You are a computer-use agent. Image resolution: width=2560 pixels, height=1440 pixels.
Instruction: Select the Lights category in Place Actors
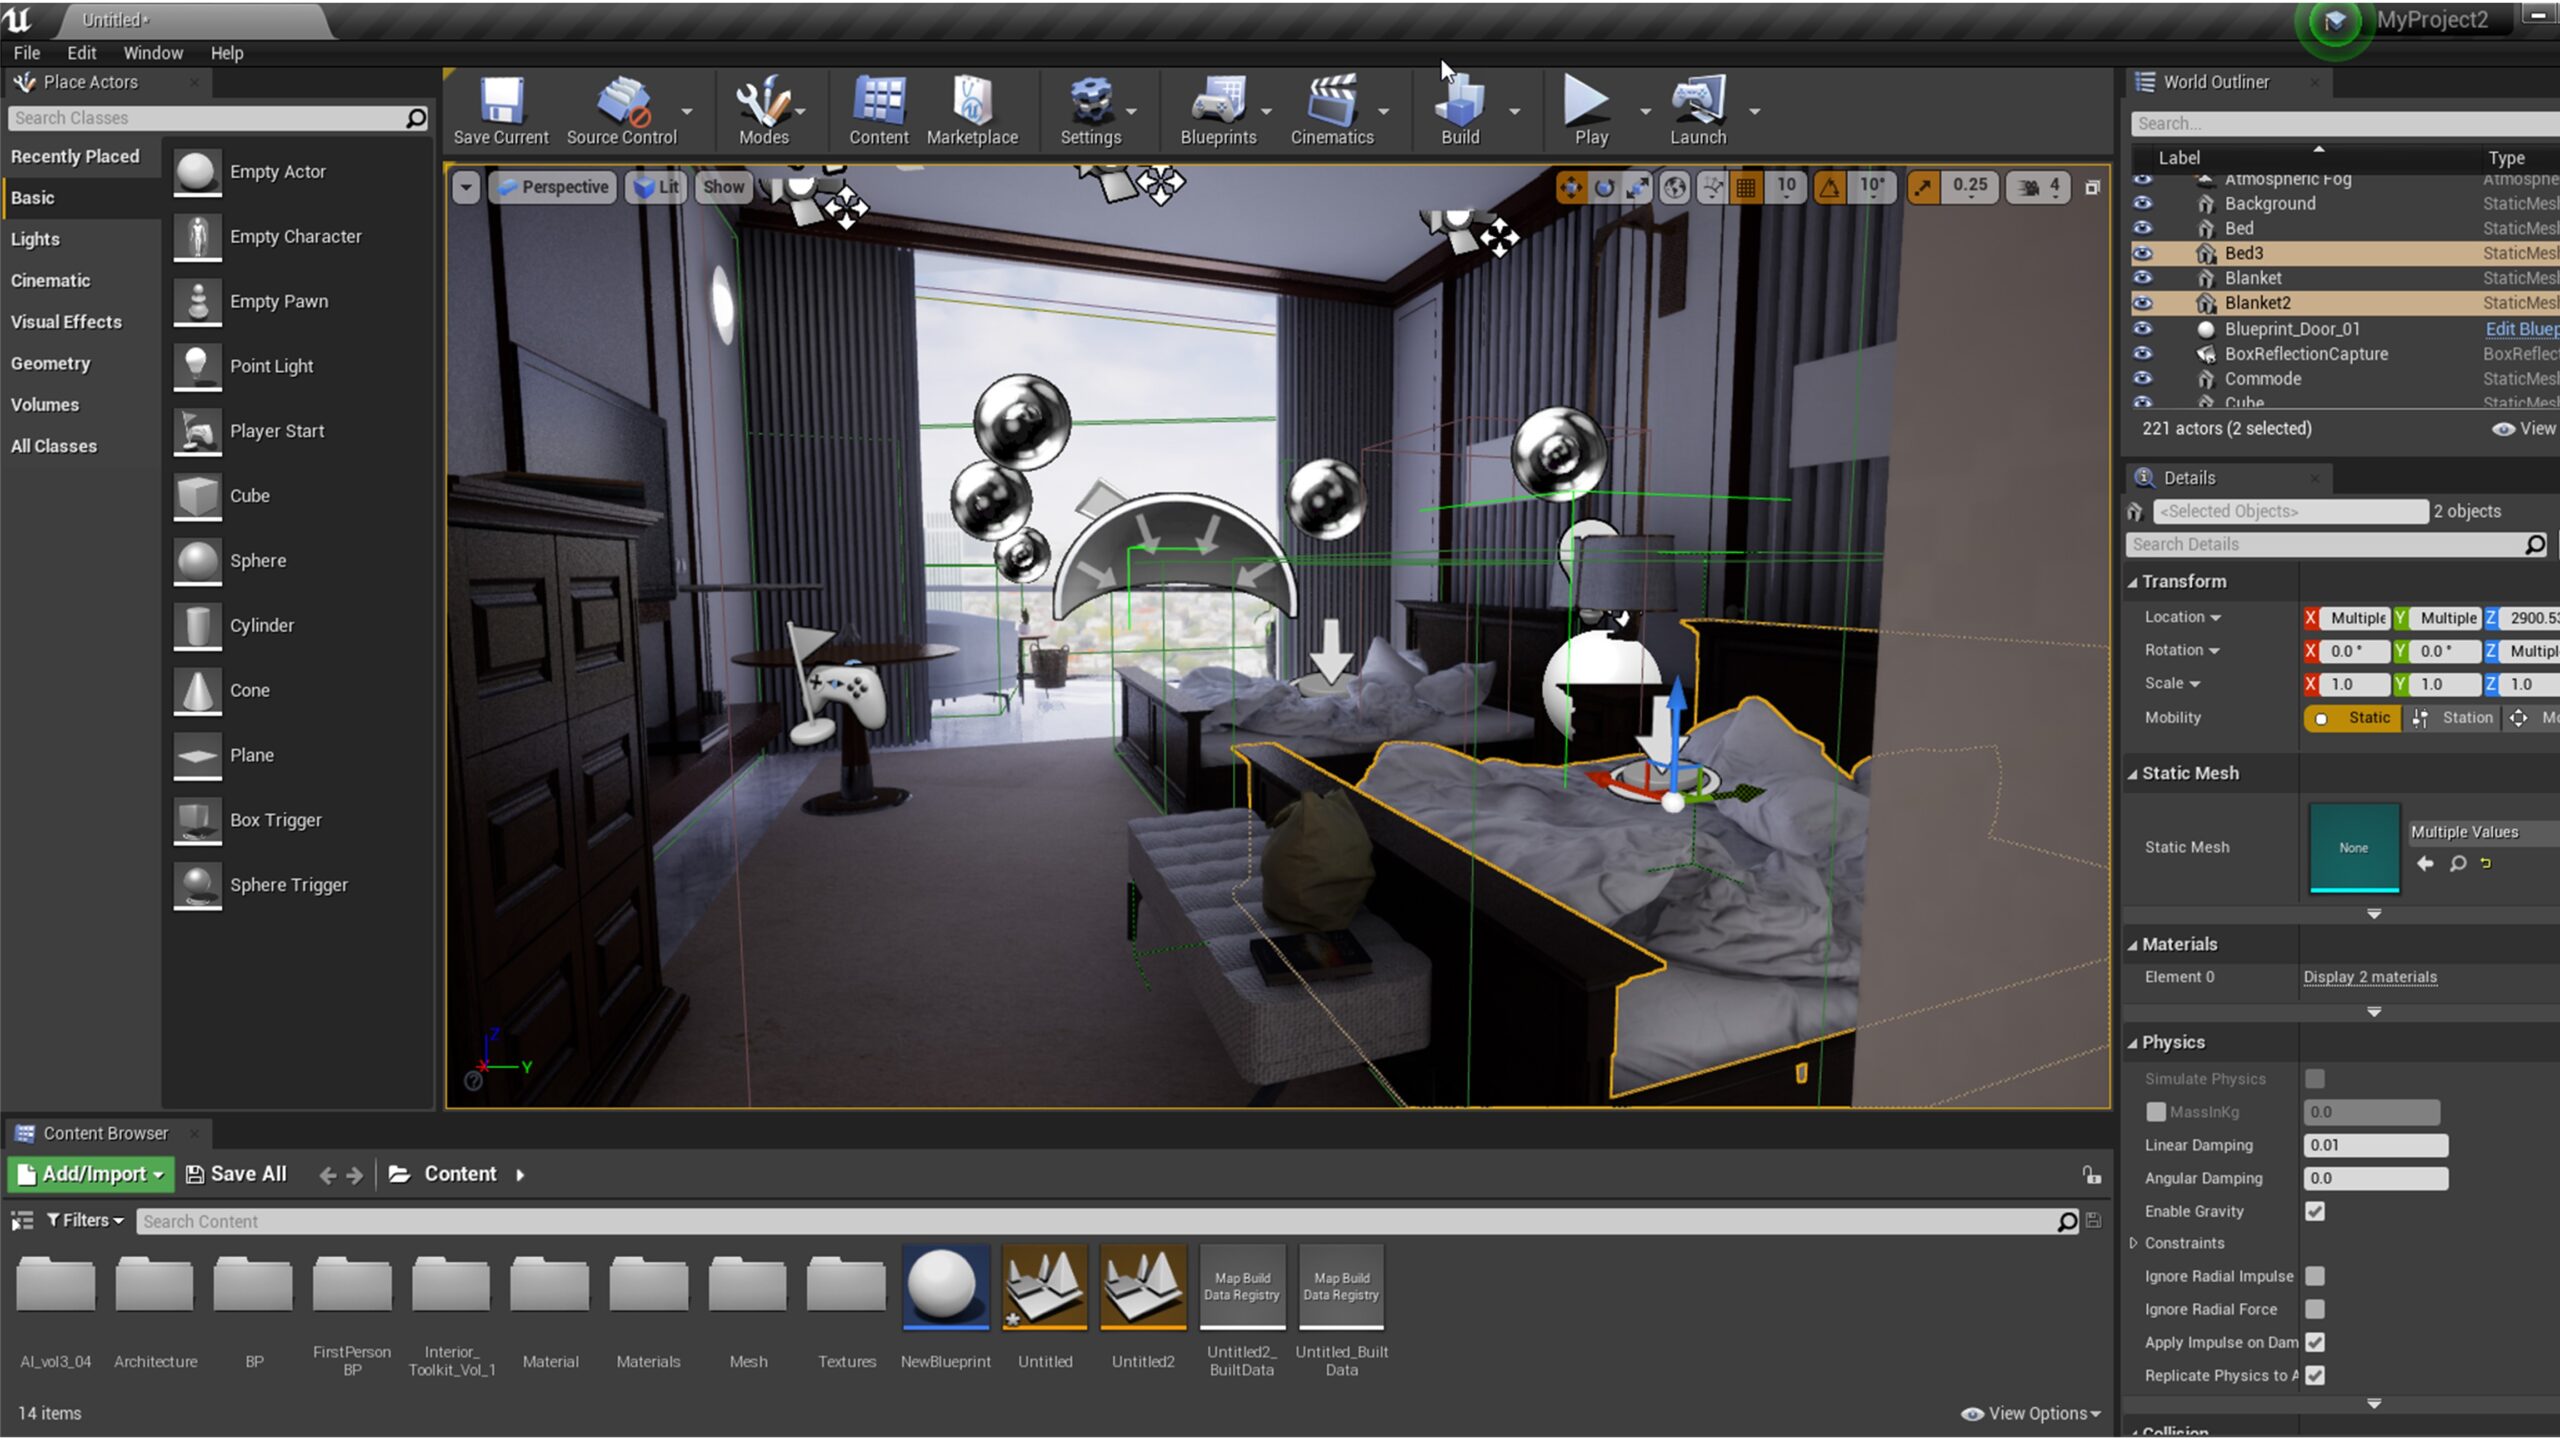[36, 239]
